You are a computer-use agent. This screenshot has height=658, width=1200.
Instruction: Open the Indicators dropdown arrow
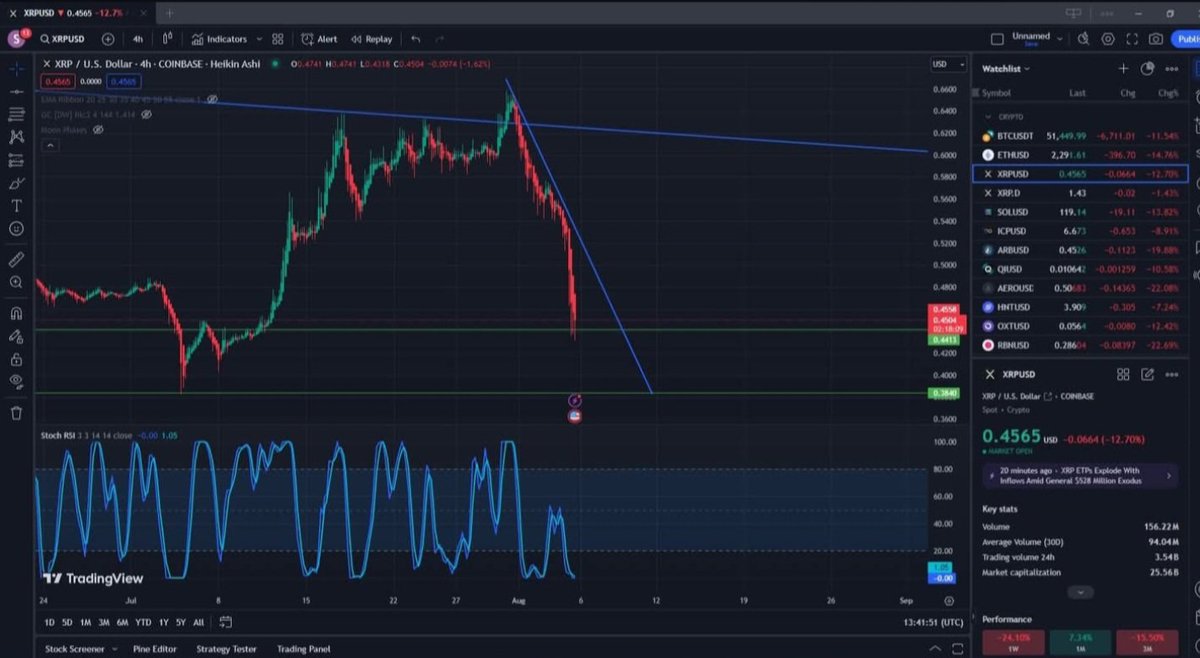259,39
